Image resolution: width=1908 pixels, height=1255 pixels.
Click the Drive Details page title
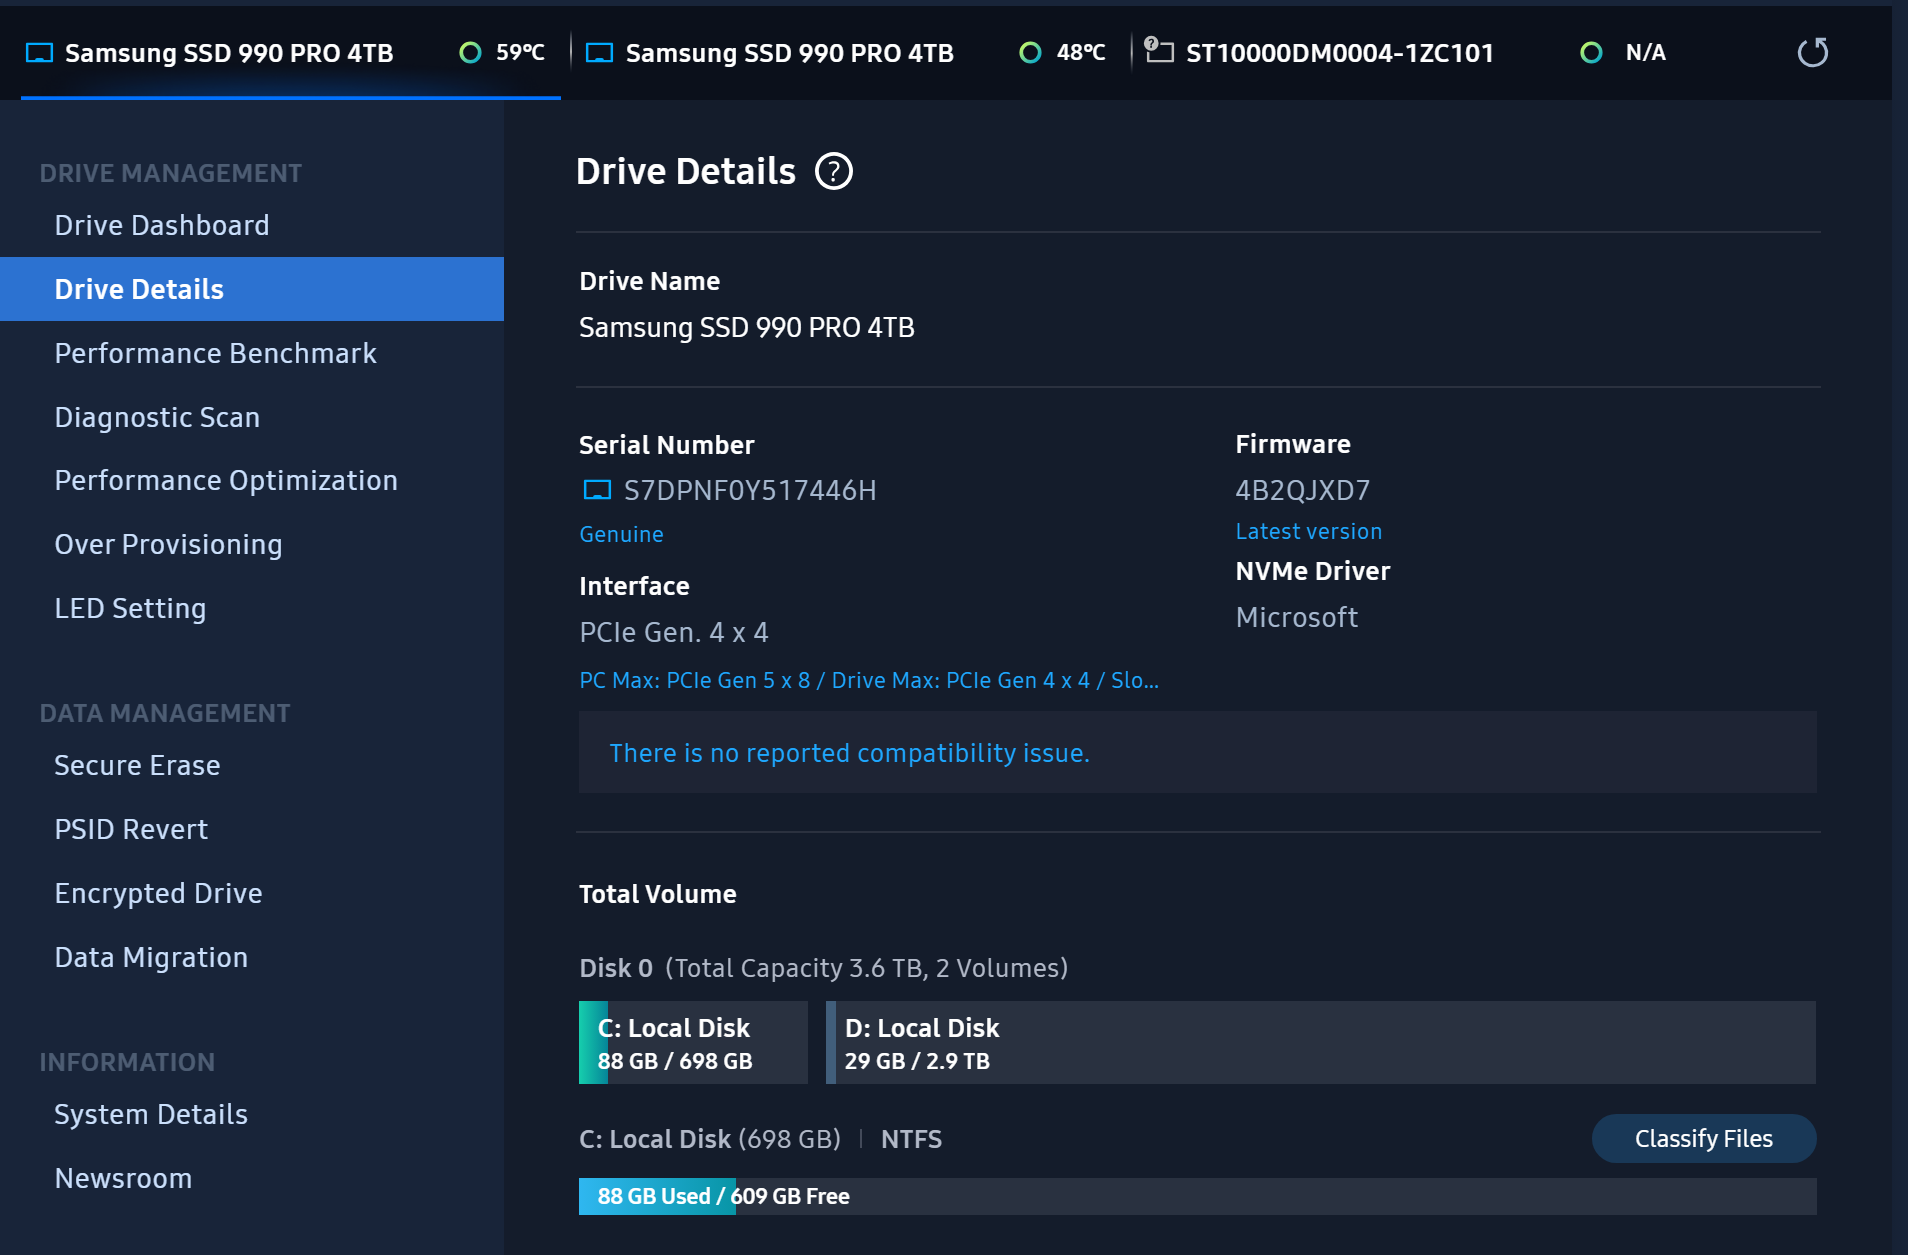pos(685,171)
